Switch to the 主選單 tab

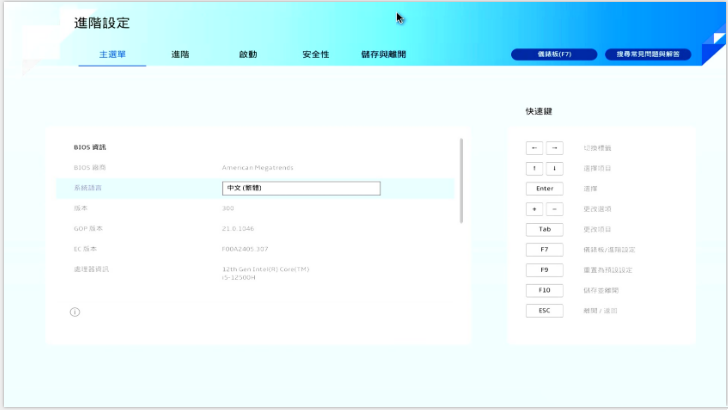(112, 54)
